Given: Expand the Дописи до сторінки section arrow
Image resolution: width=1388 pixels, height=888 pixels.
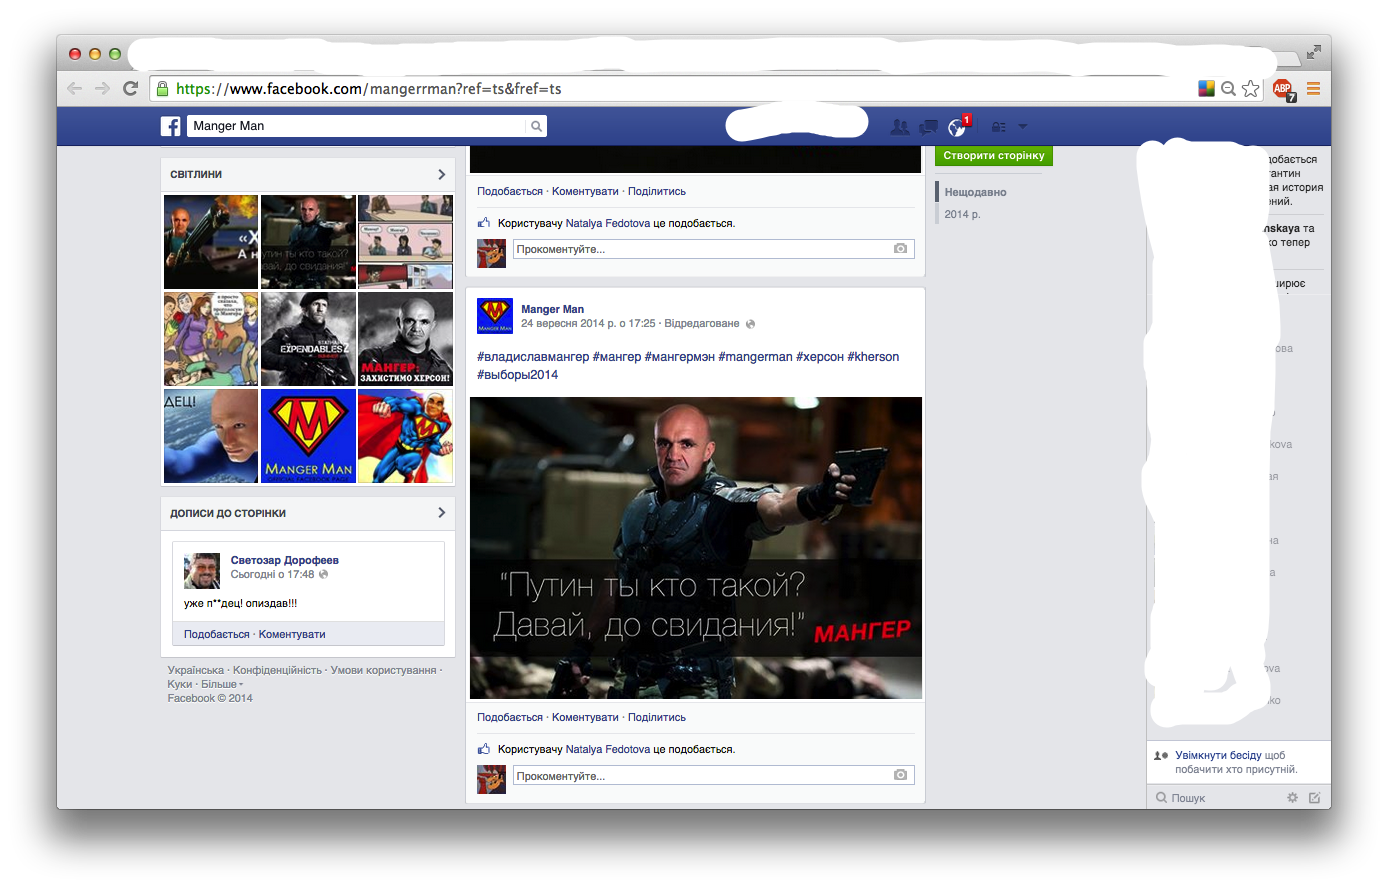Looking at the screenshot, I should click(x=441, y=513).
